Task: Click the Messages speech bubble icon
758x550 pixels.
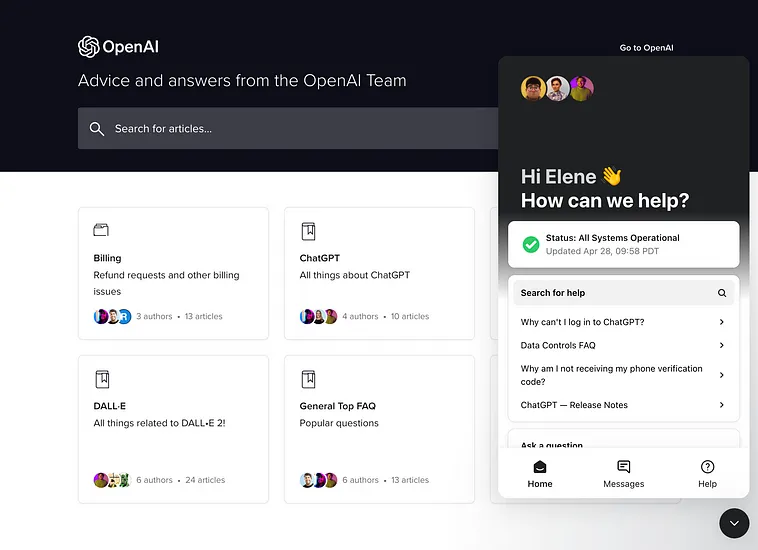Action: (624, 467)
